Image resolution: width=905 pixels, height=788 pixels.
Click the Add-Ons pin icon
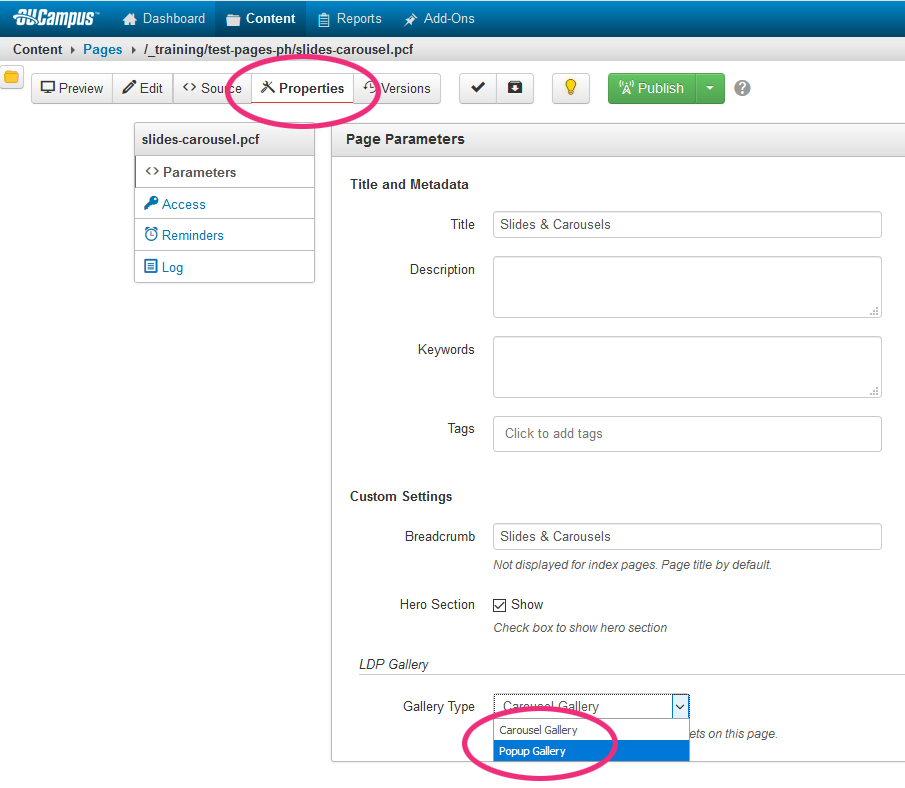(x=410, y=20)
